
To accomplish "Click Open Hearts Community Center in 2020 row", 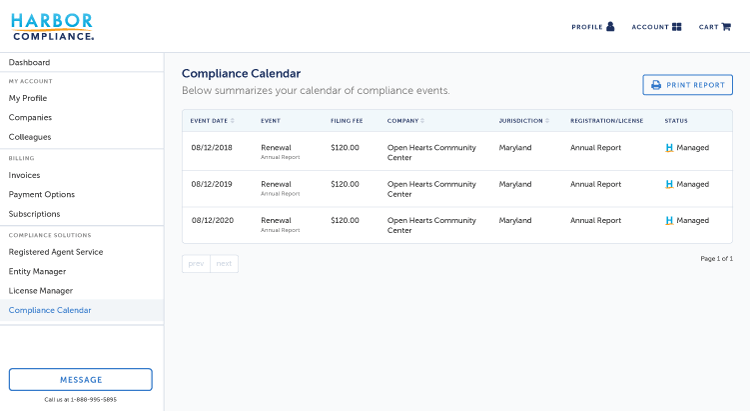I will [x=431, y=225].
